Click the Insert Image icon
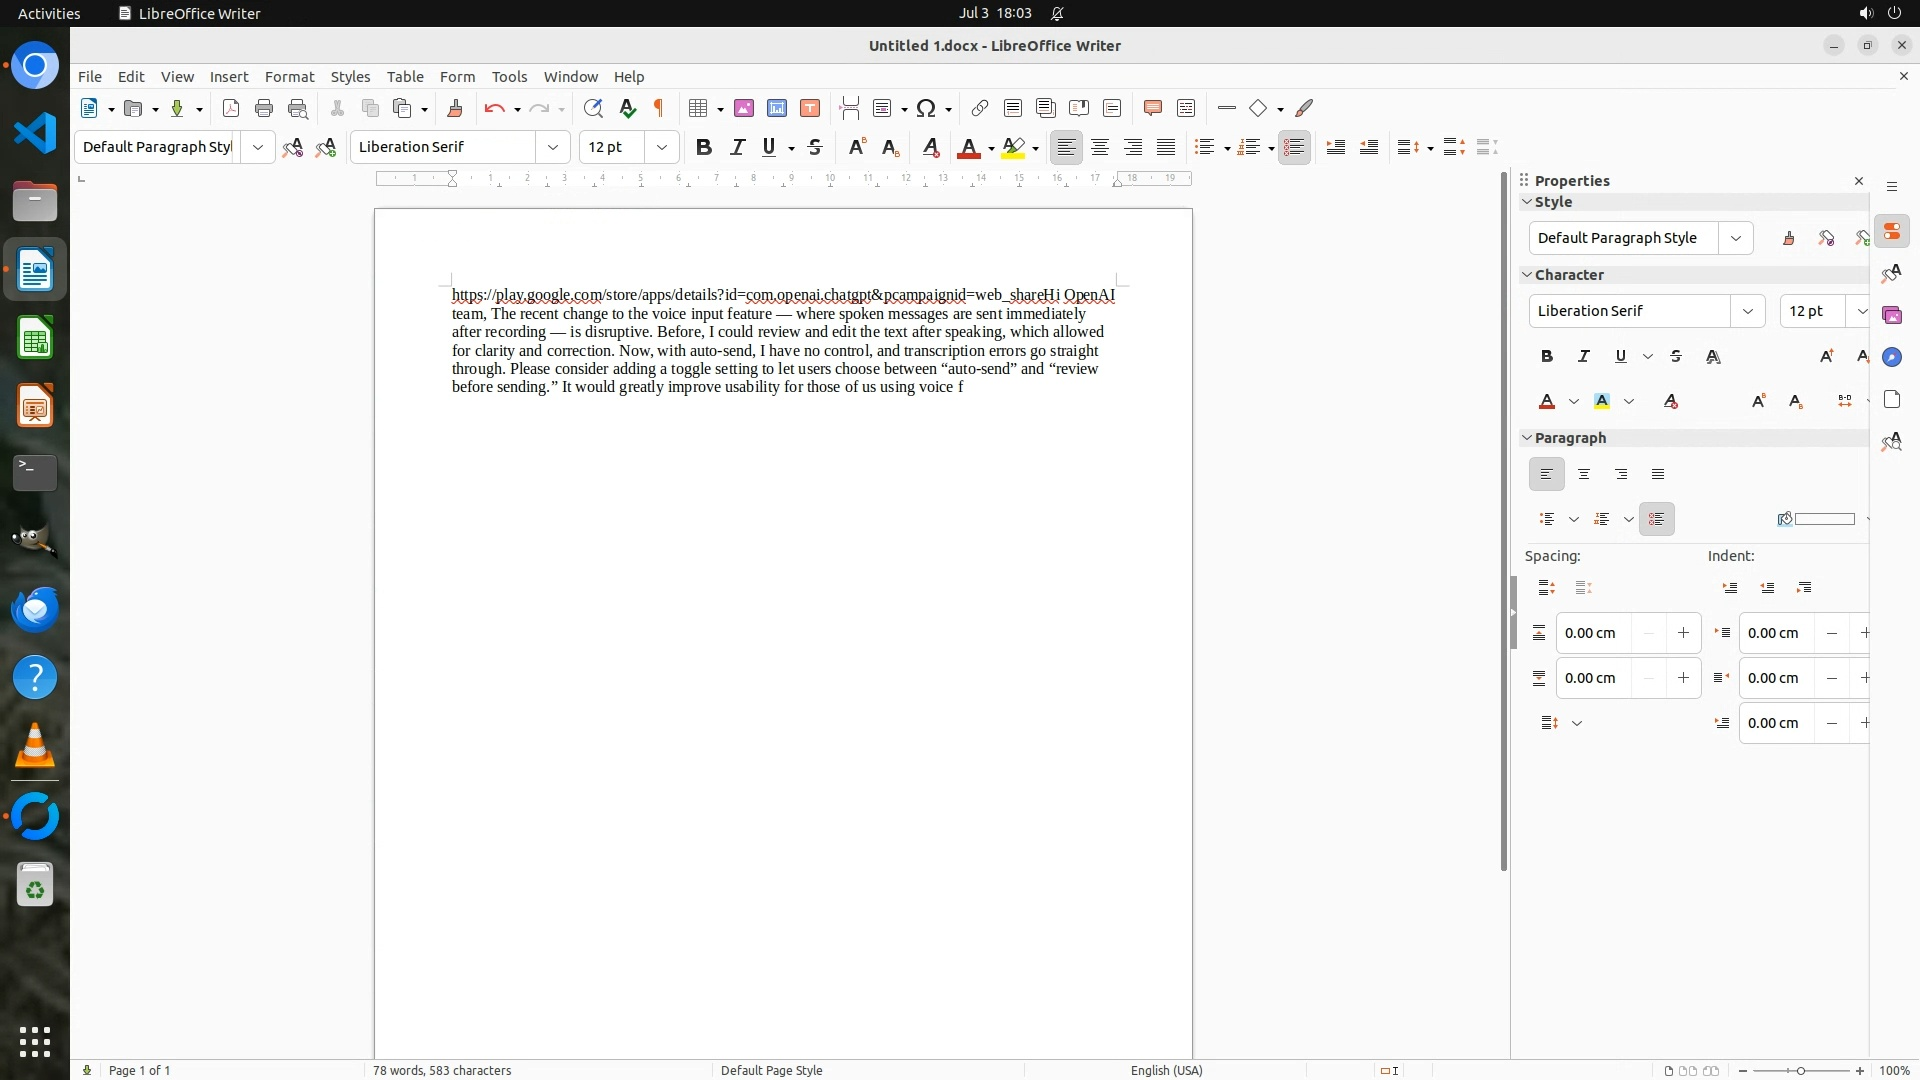1920x1080 pixels. pos(744,108)
